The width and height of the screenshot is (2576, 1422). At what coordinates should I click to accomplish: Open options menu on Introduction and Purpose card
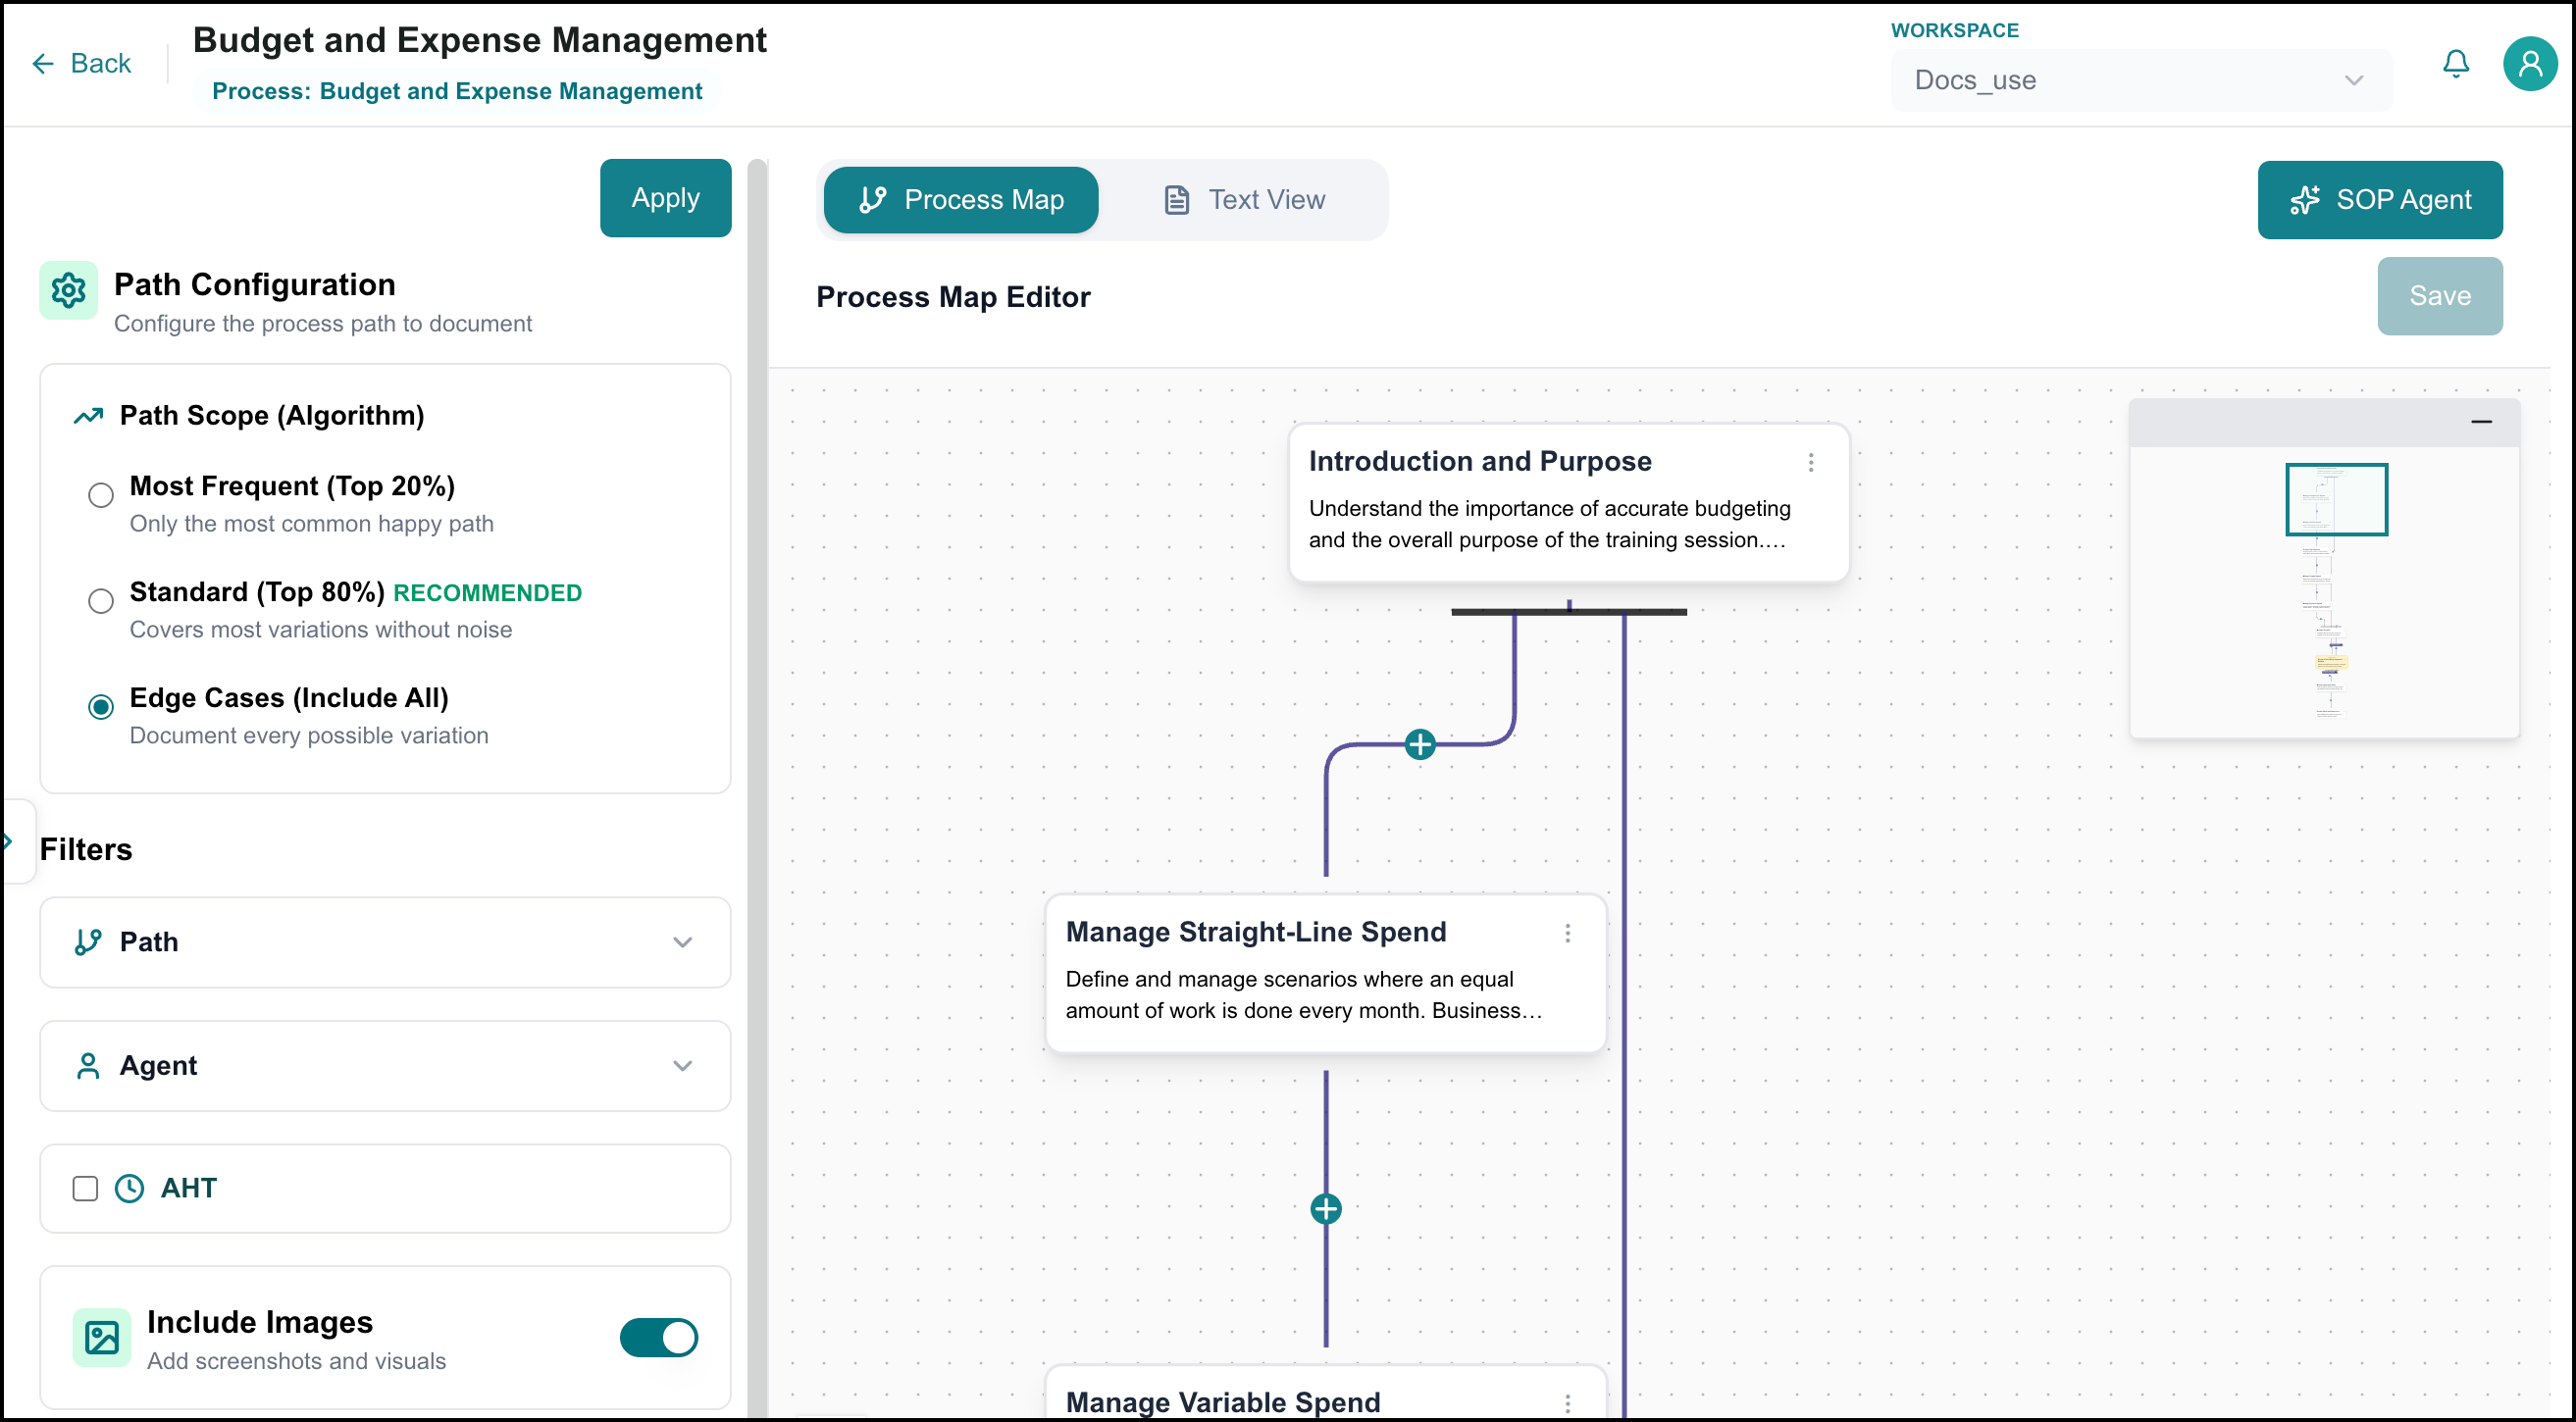[x=1811, y=462]
